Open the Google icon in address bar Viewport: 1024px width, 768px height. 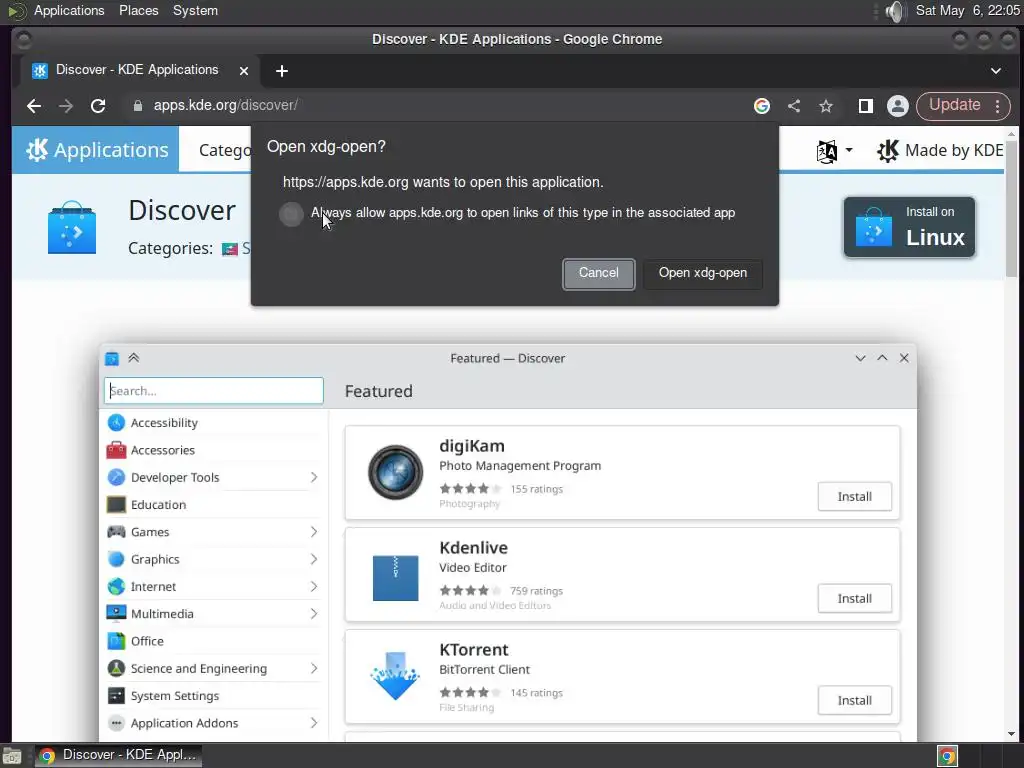pyautogui.click(x=761, y=106)
